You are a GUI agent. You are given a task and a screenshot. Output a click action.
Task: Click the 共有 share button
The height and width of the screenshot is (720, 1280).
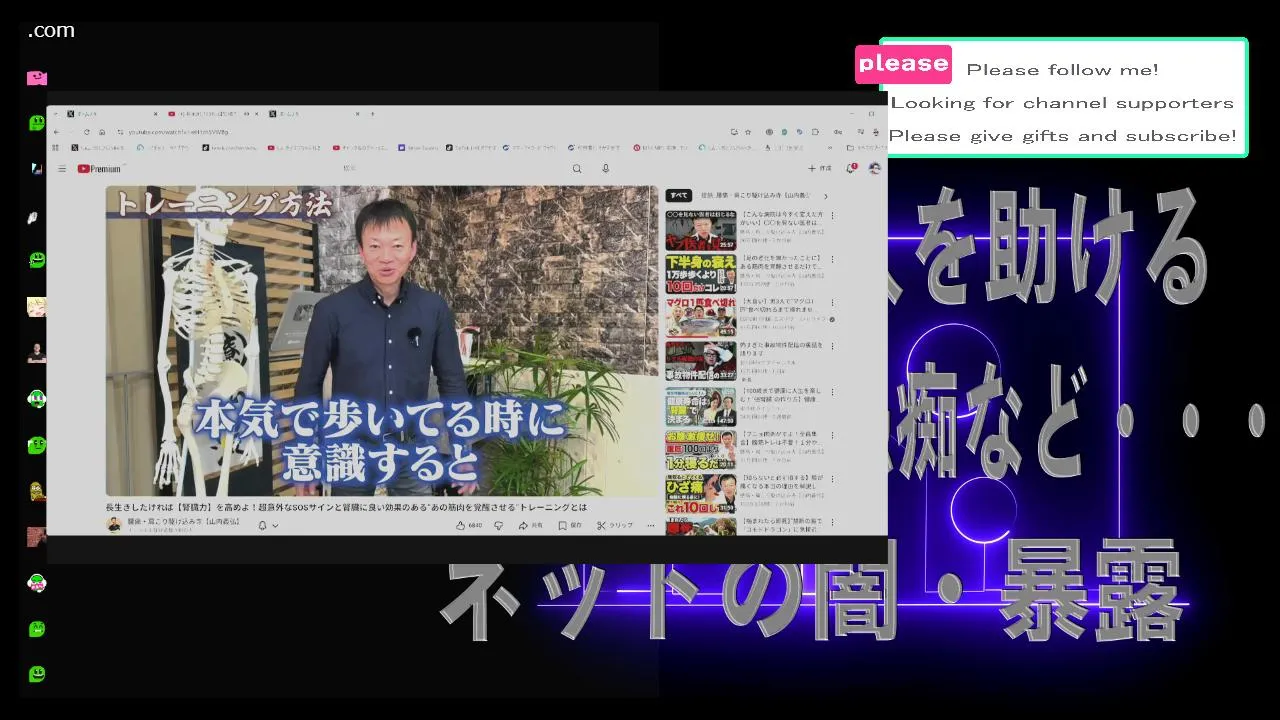[x=531, y=525]
